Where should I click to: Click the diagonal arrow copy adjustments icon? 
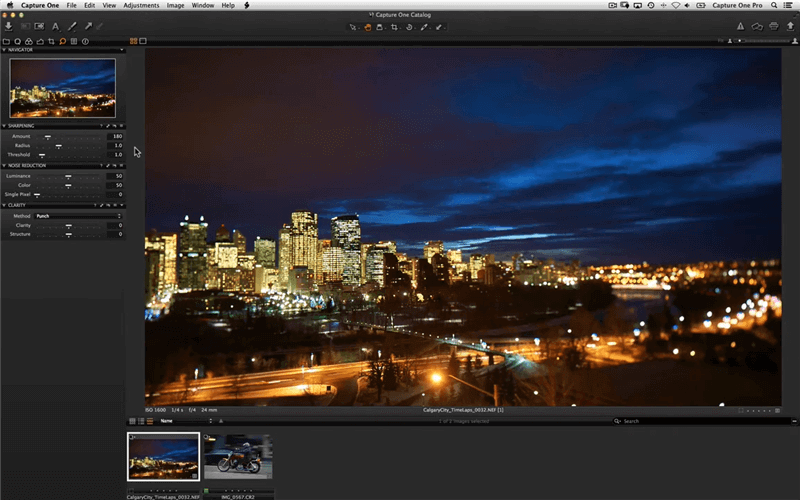[x=88, y=27]
